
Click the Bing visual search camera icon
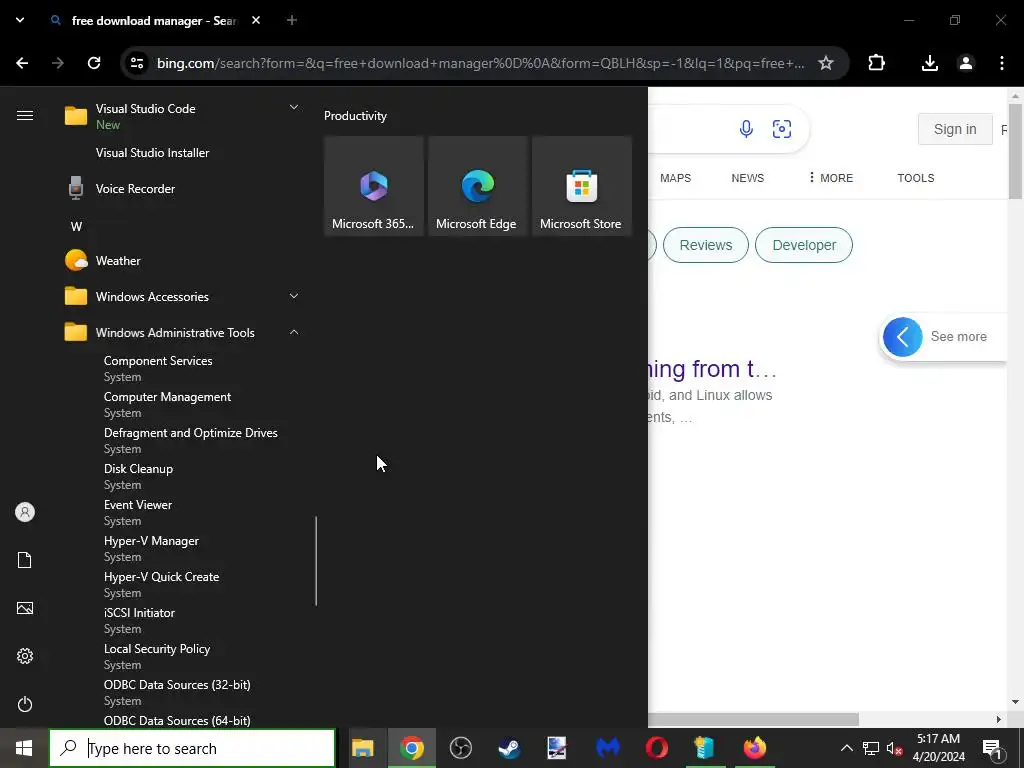click(782, 129)
